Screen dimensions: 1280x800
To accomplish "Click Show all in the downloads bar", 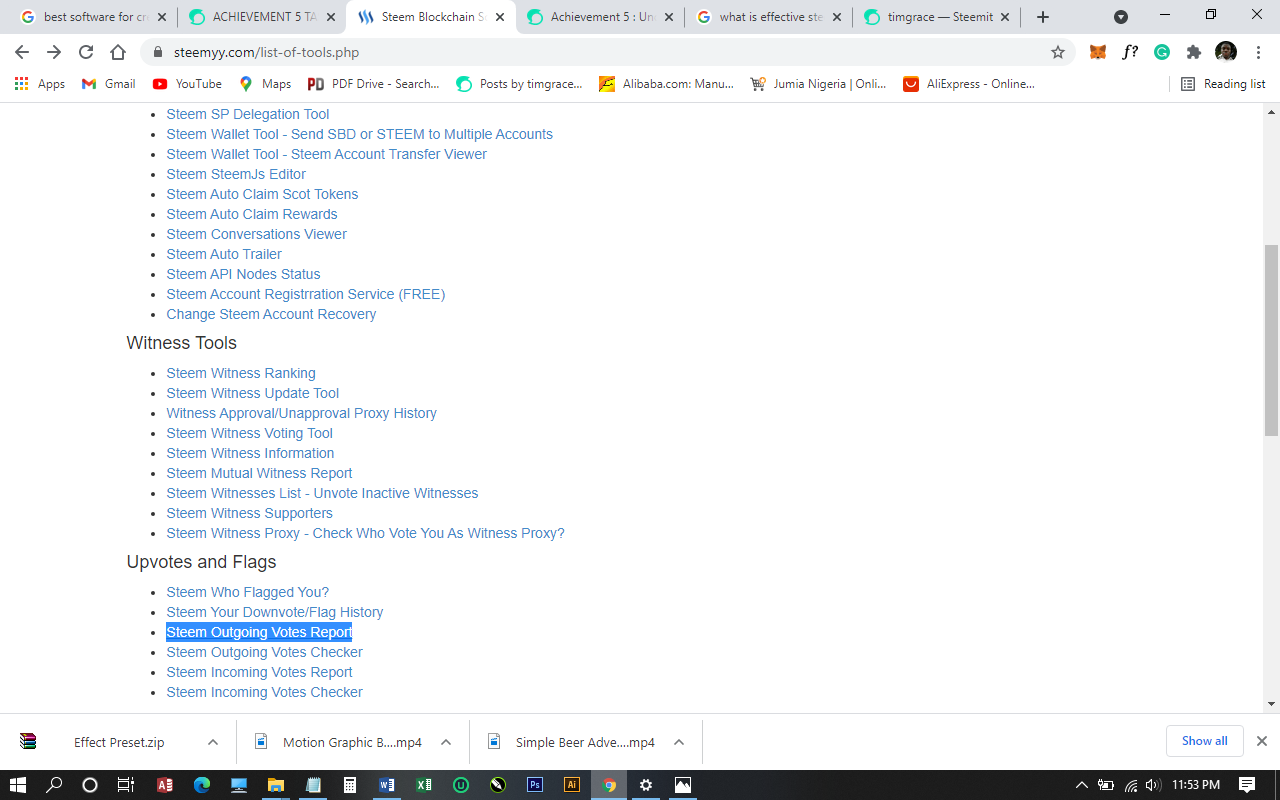I will pos(1204,741).
